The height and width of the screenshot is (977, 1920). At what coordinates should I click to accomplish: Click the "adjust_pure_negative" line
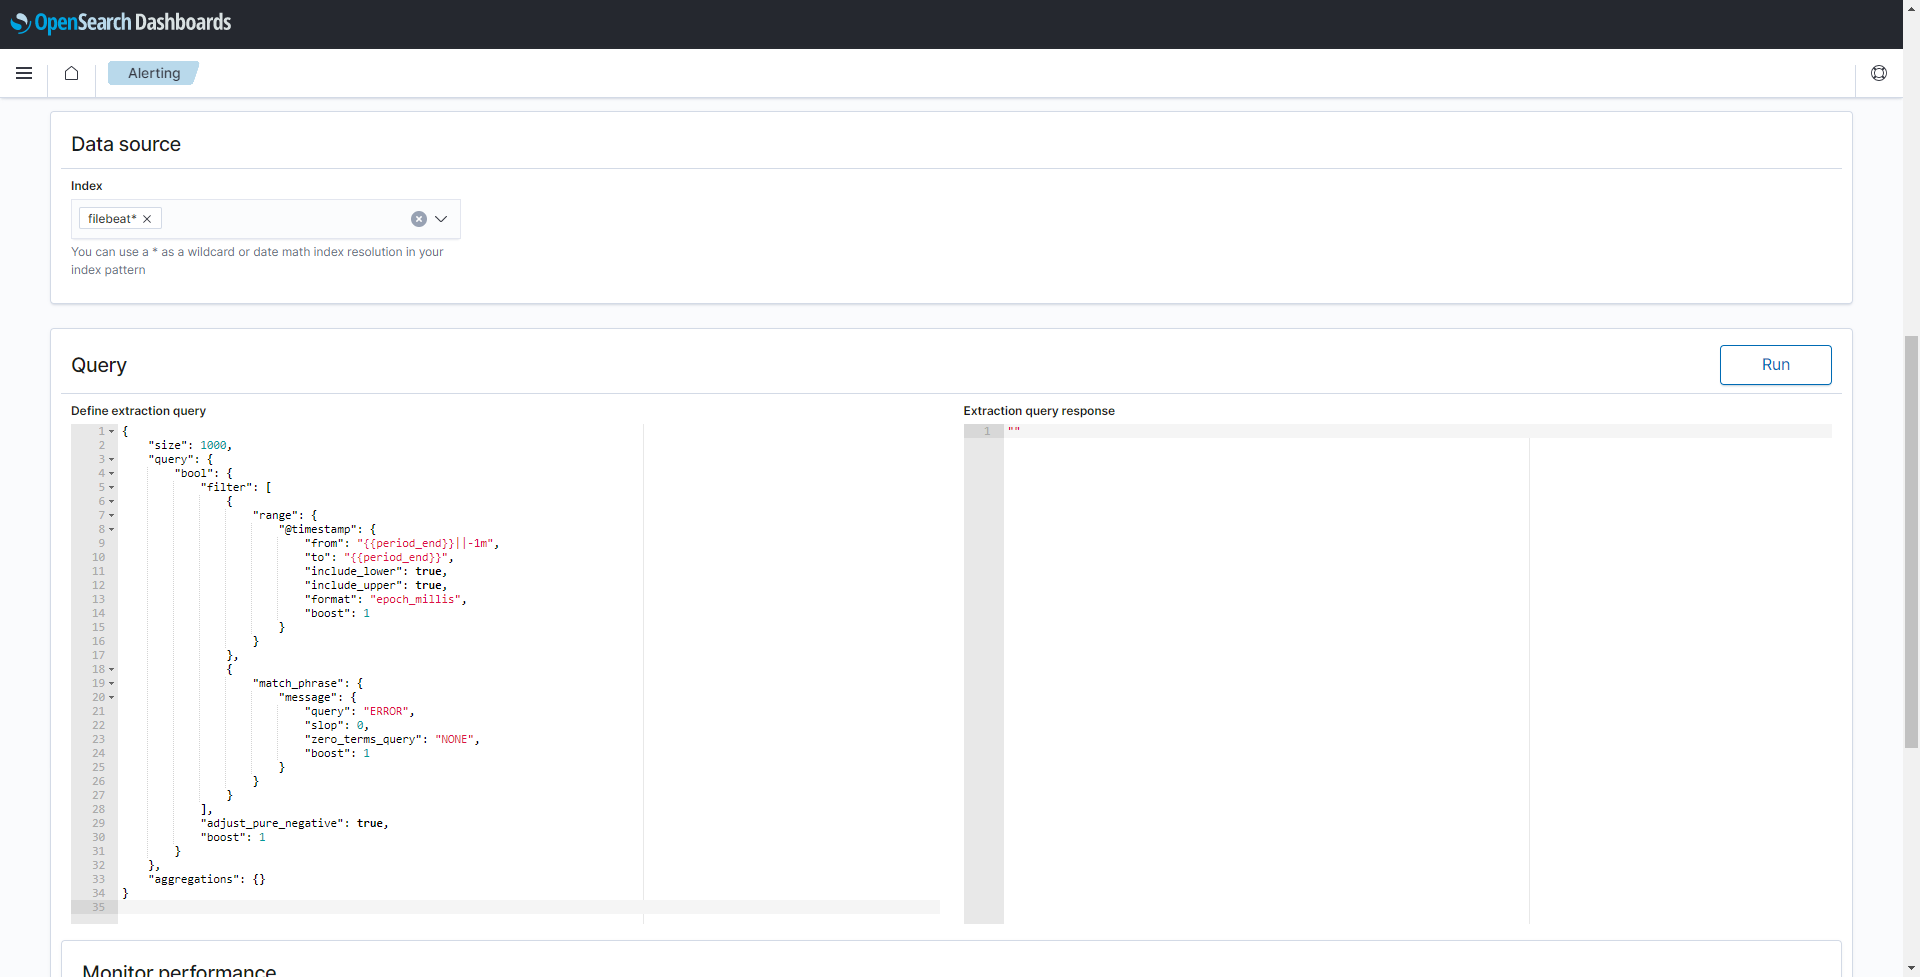coord(294,823)
